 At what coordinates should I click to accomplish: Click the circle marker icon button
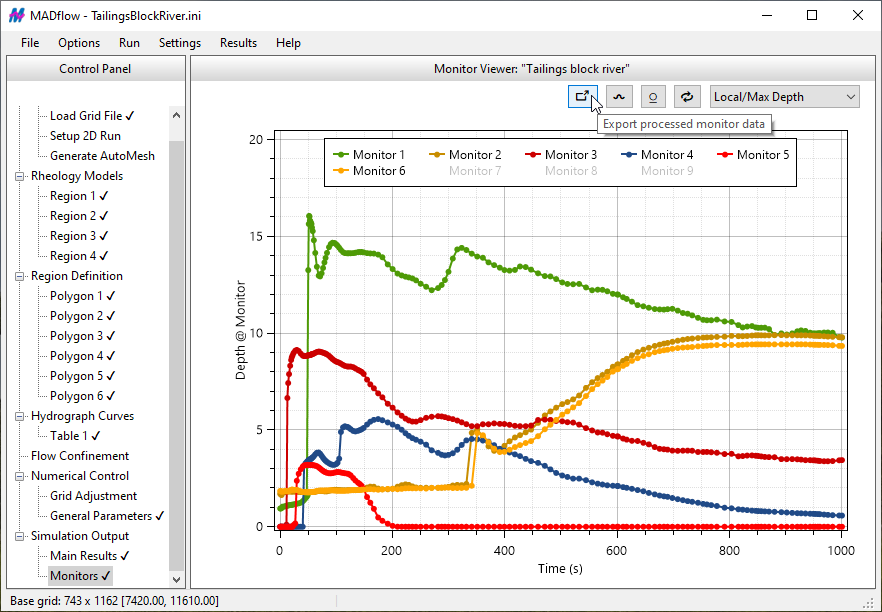[x=653, y=97]
